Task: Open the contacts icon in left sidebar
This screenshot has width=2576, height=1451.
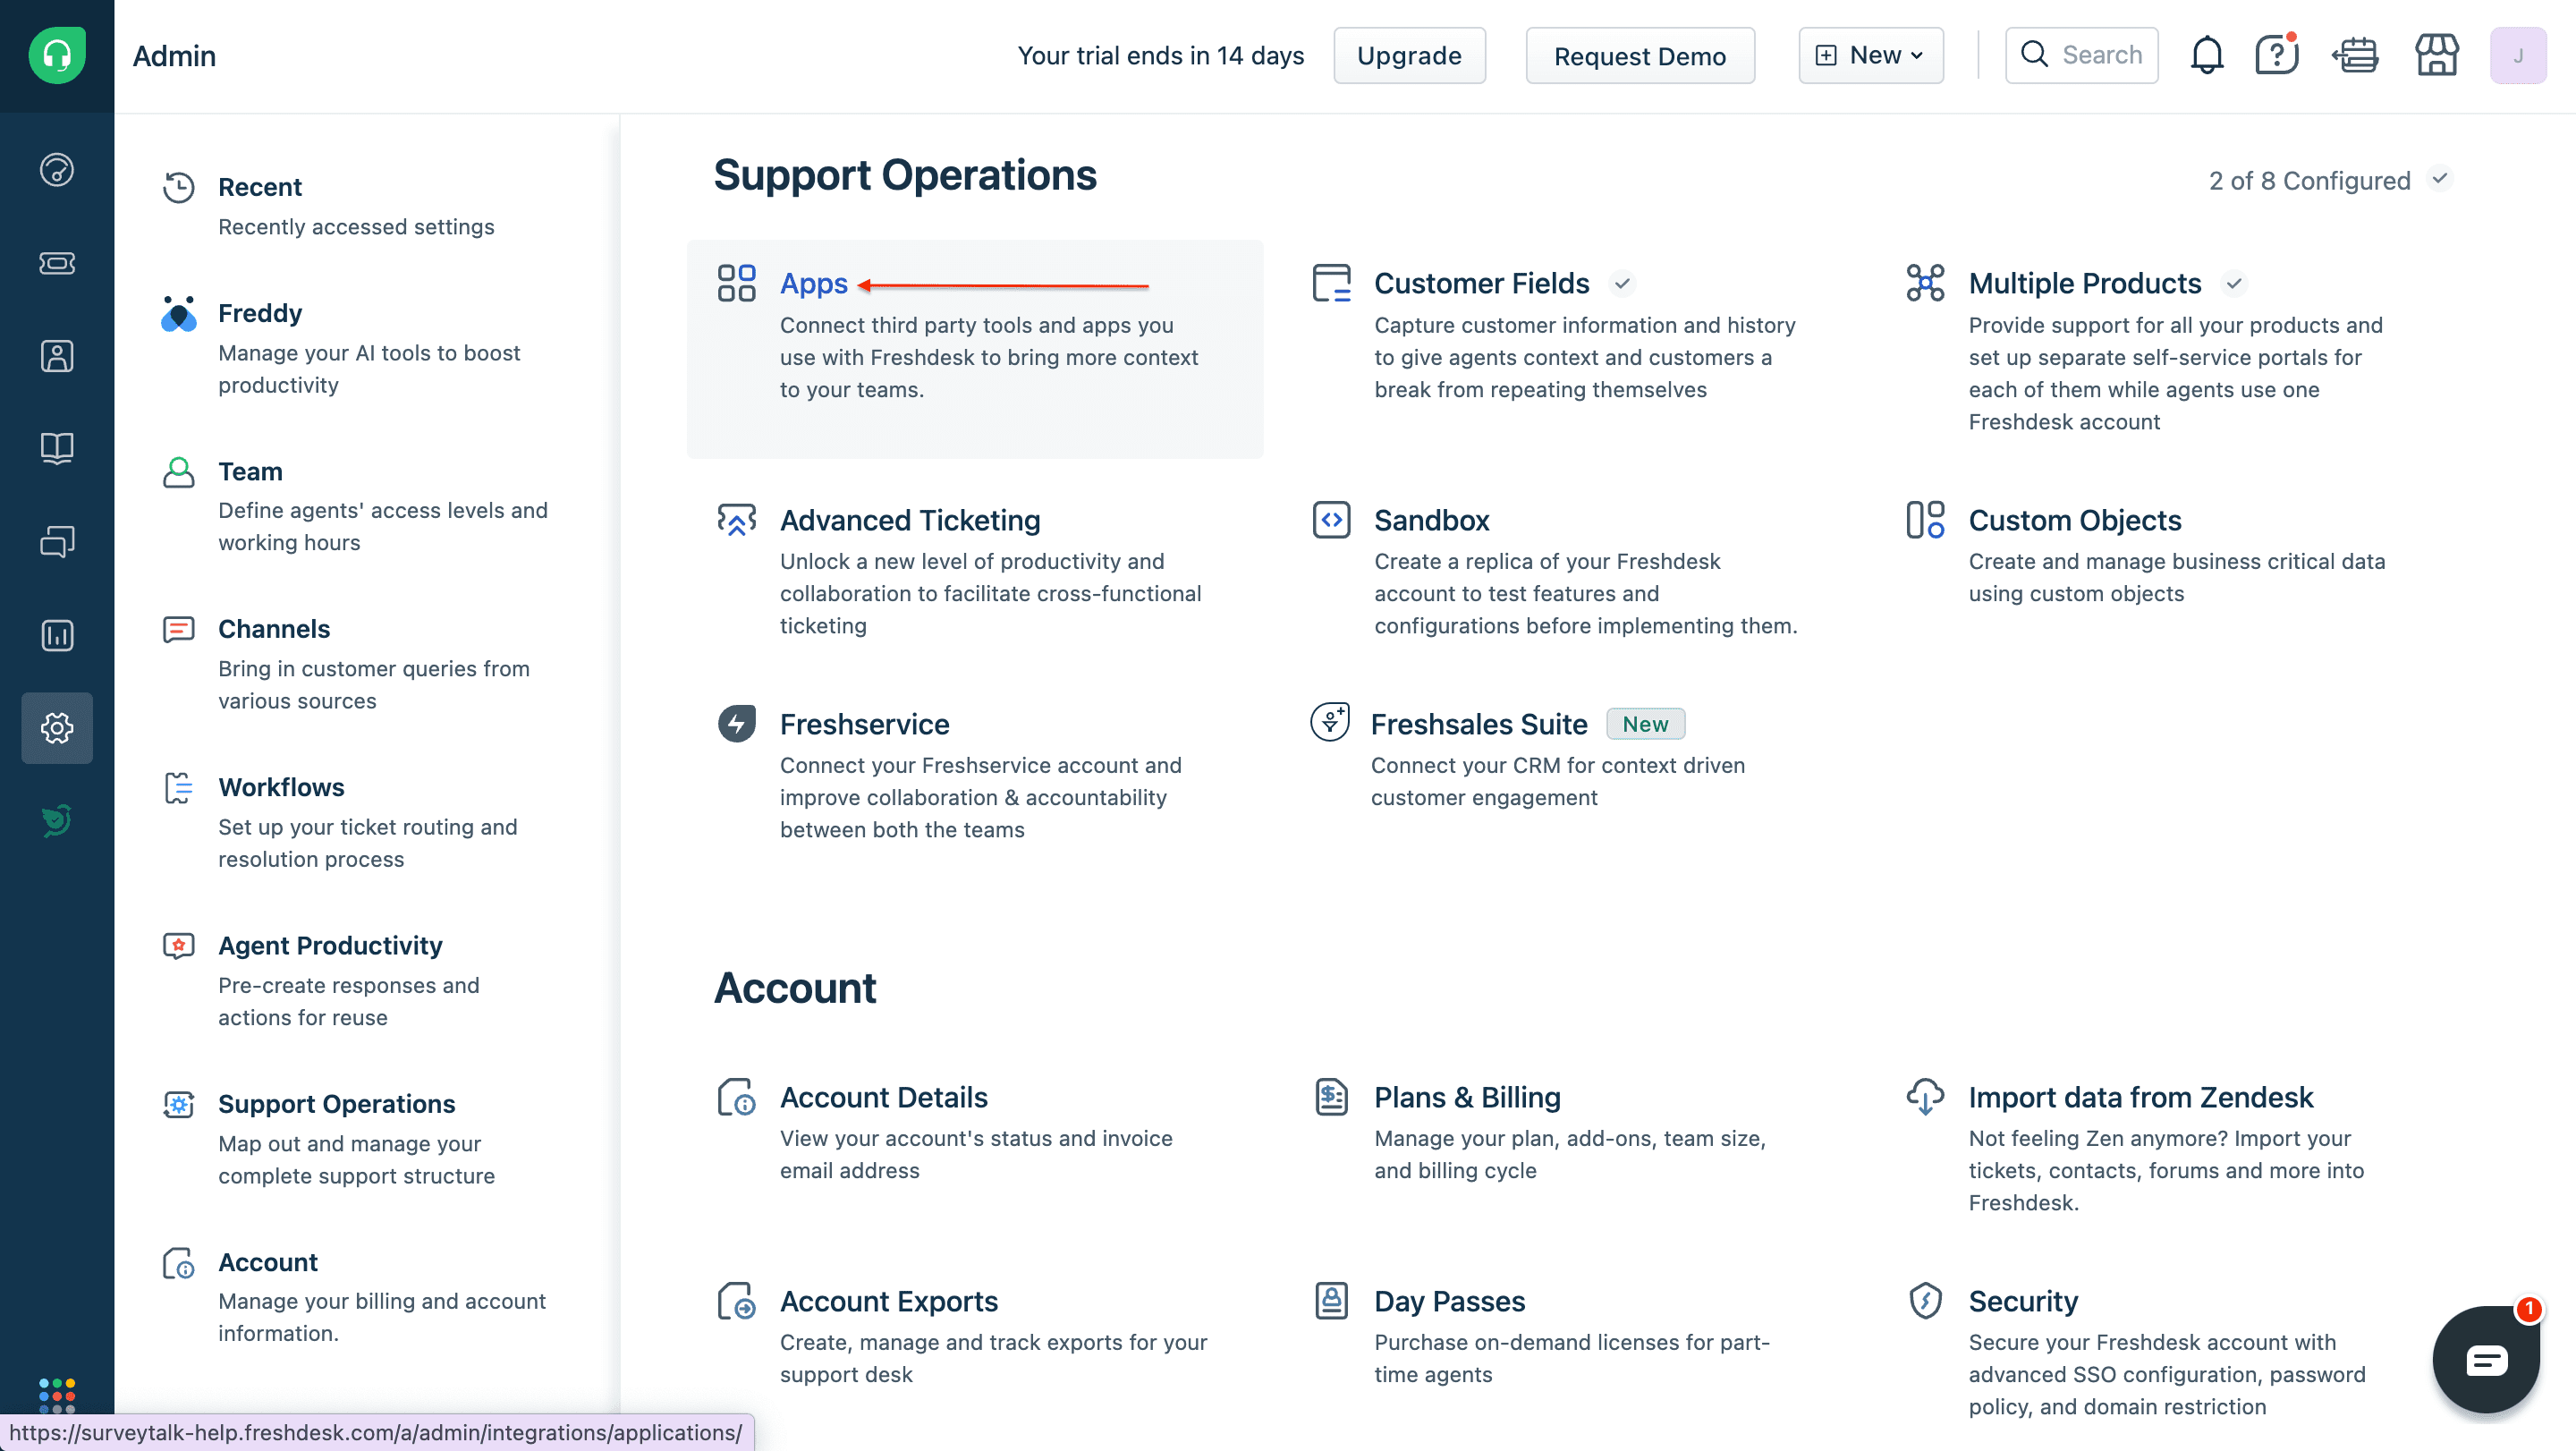Action: [57, 356]
